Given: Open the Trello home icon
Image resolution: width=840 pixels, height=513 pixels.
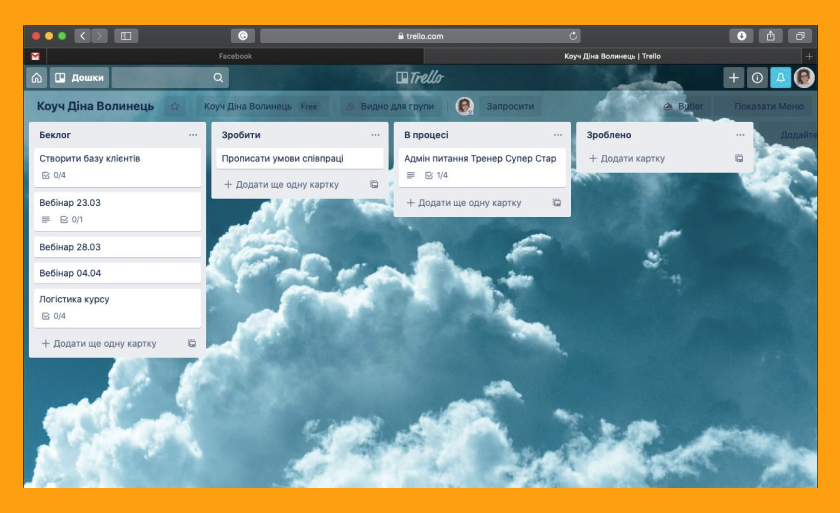Looking at the screenshot, I should [37, 78].
